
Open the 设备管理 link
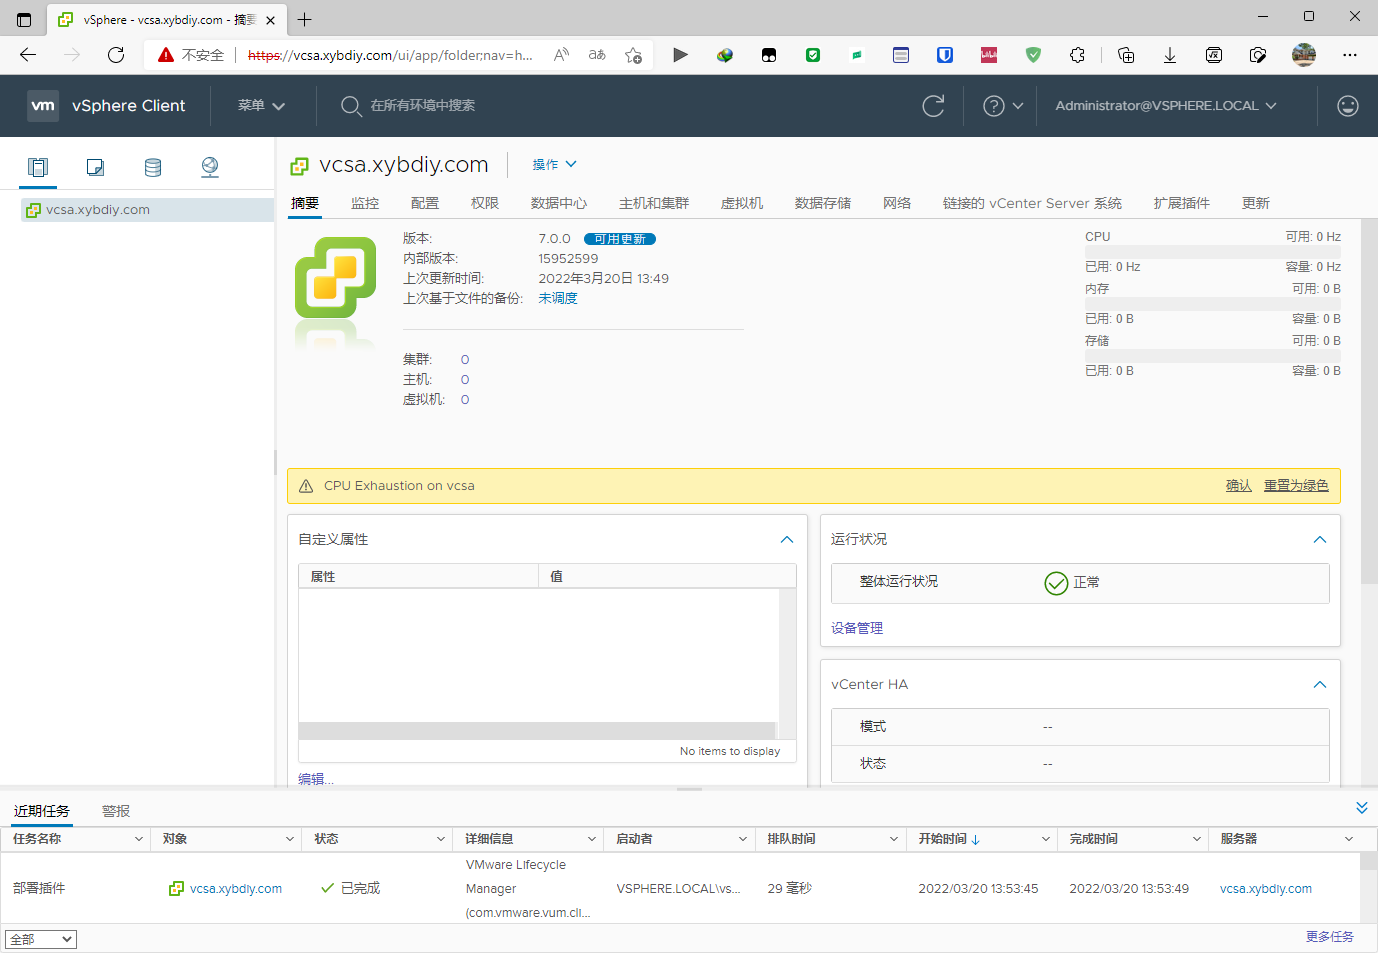tap(857, 628)
